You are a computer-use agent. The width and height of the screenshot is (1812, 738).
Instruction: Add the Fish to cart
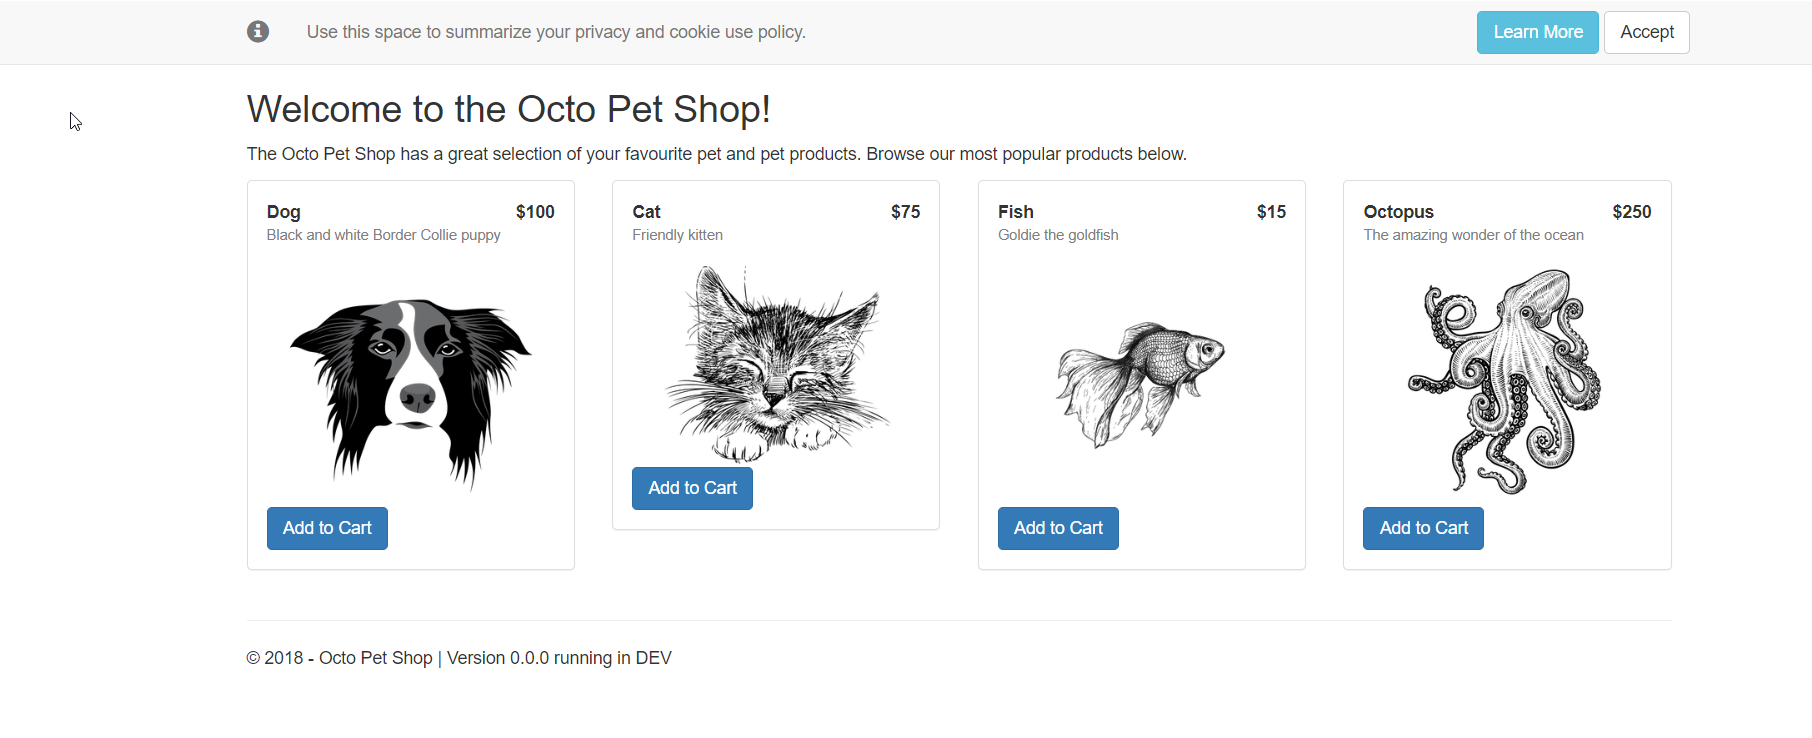pos(1058,528)
